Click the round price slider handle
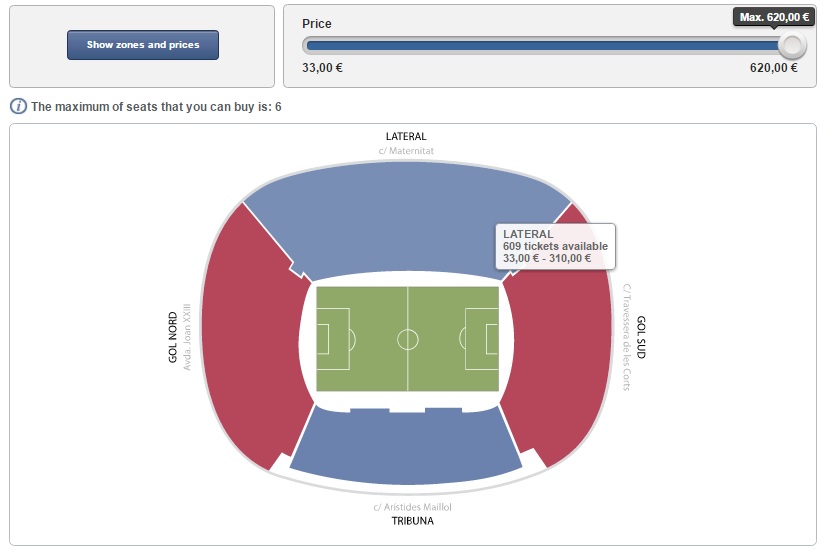Viewport: 824px width, 550px height. [791, 45]
